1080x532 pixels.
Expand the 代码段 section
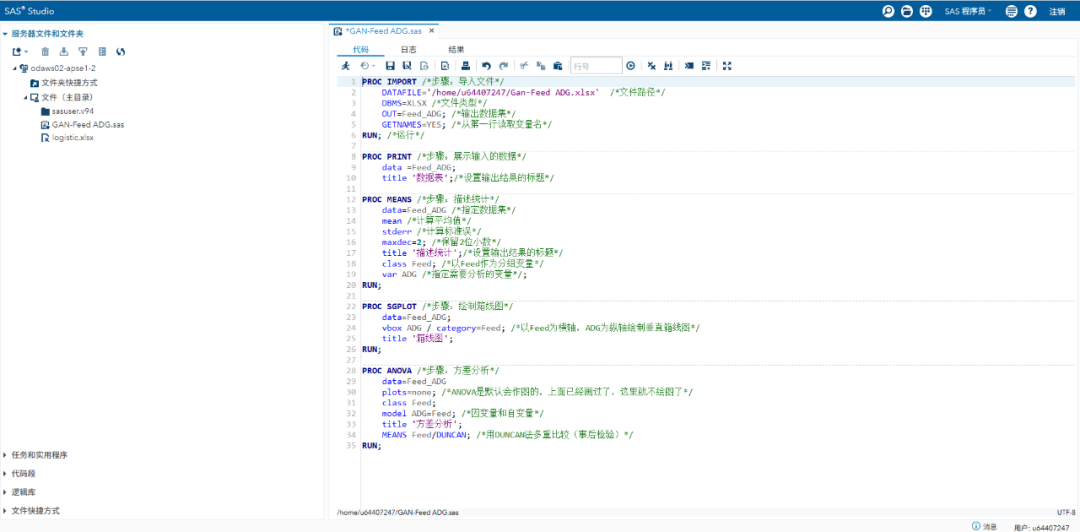(23, 473)
